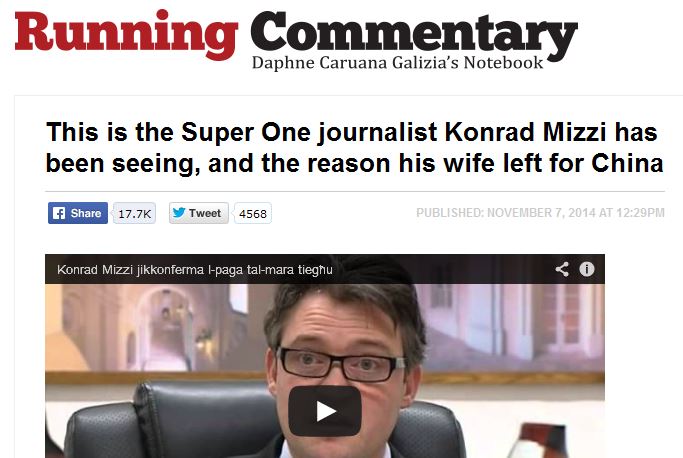Viewport: 683px width, 458px height.
Task: Click the video title 'Konrad Mizzi jikkonferma l-paga'
Action: tap(194, 270)
